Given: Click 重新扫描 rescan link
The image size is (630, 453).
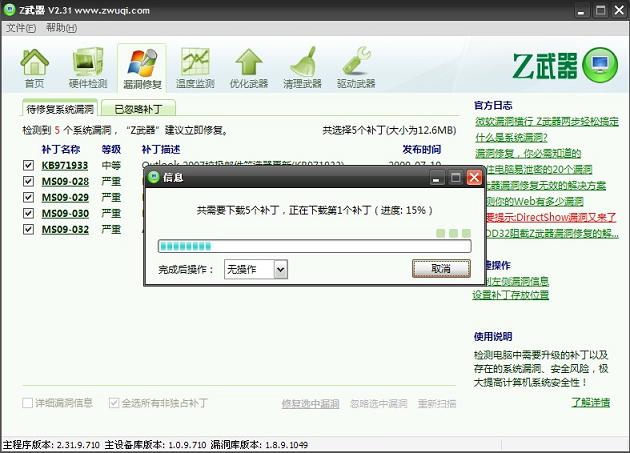Looking at the screenshot, I should [437, 404].
